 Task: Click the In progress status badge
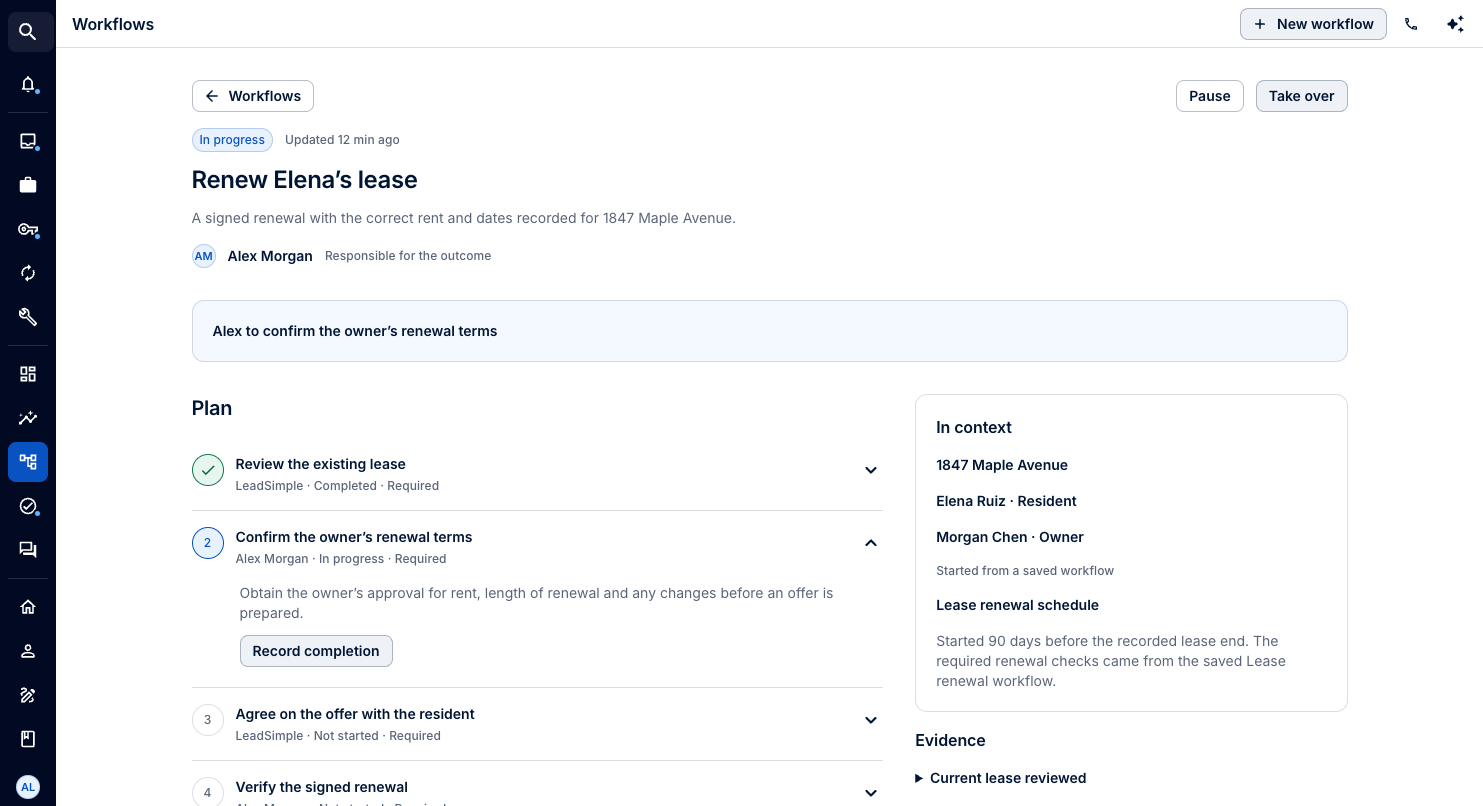click(232, 140)
